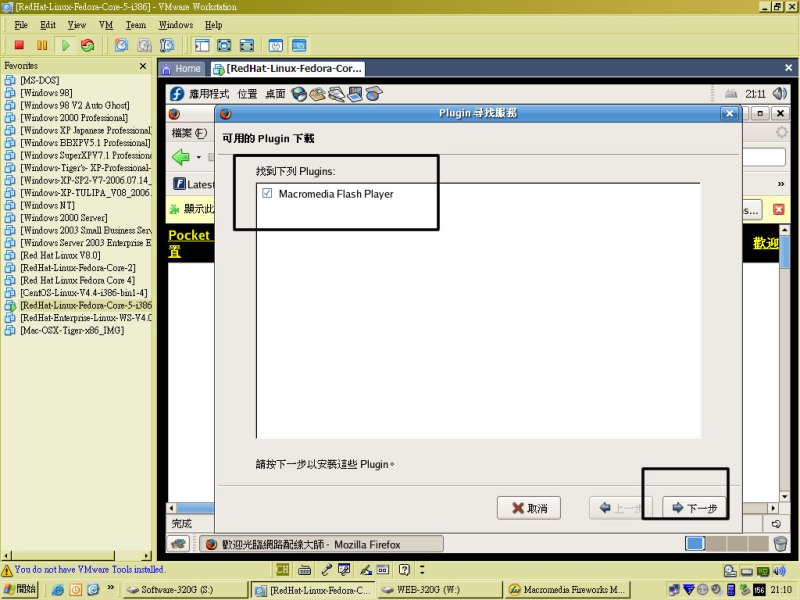Open WEB-320G (W:) from the Windows taskbar
Image resolution: width=800 pixels, height=600 pixels.
pos(440,590)
